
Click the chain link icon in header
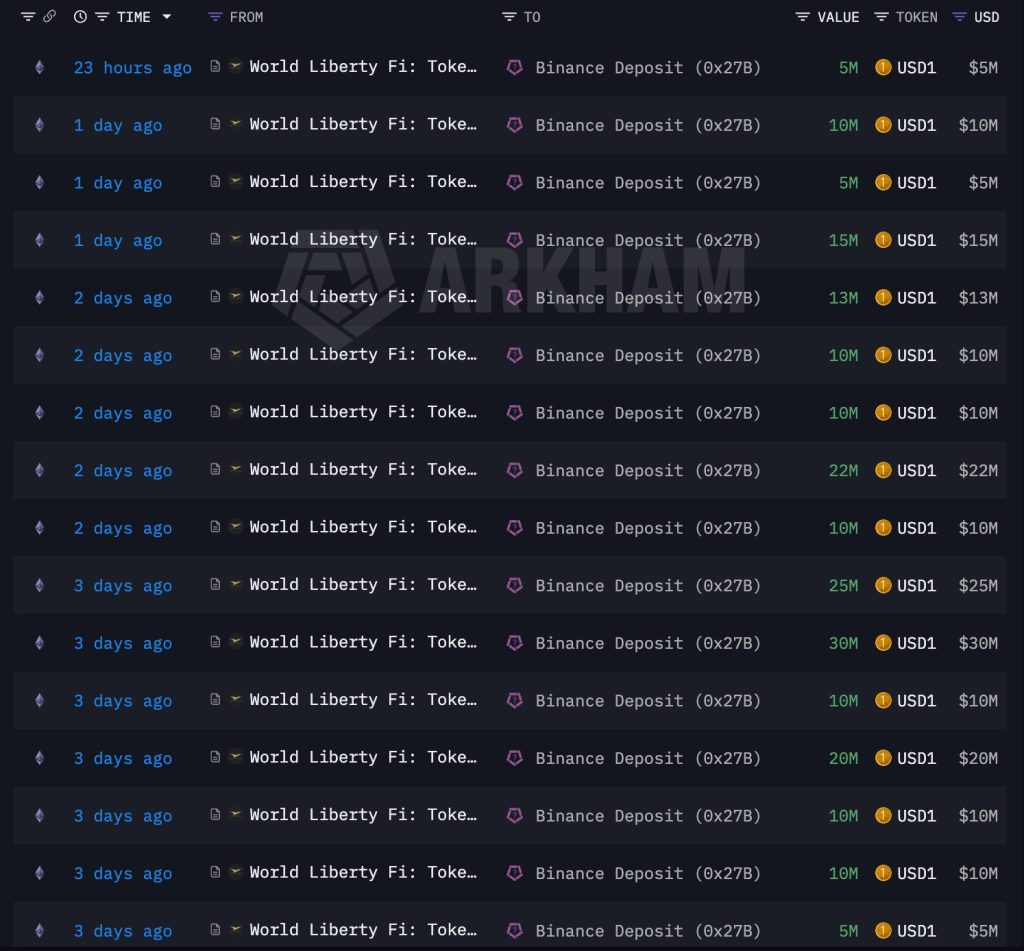click(50, 17)
